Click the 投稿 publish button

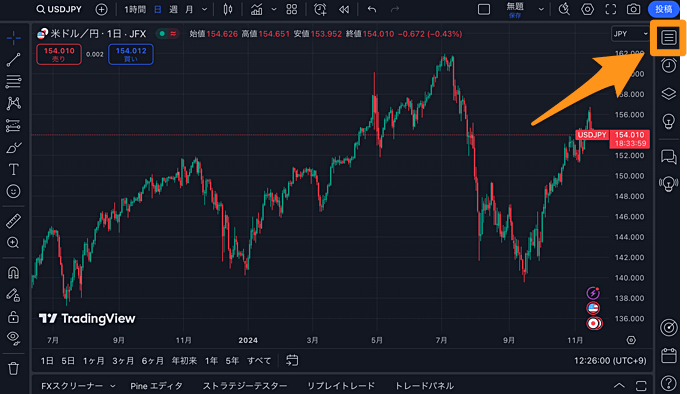[663, 9]
